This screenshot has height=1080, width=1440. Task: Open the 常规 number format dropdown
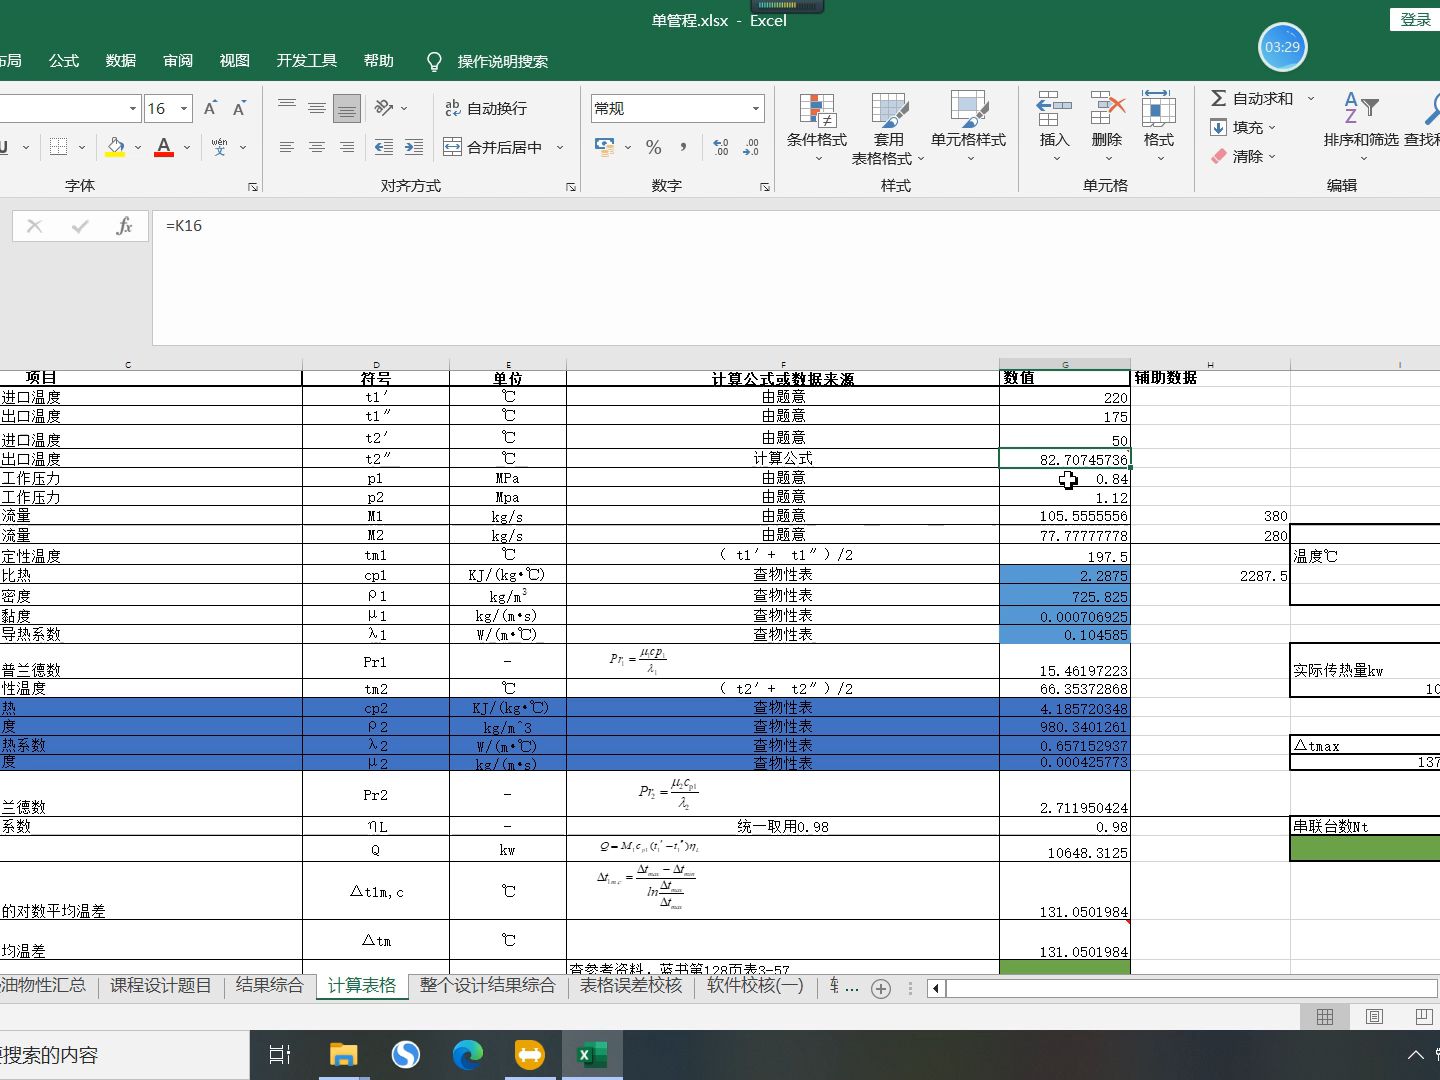755,108
